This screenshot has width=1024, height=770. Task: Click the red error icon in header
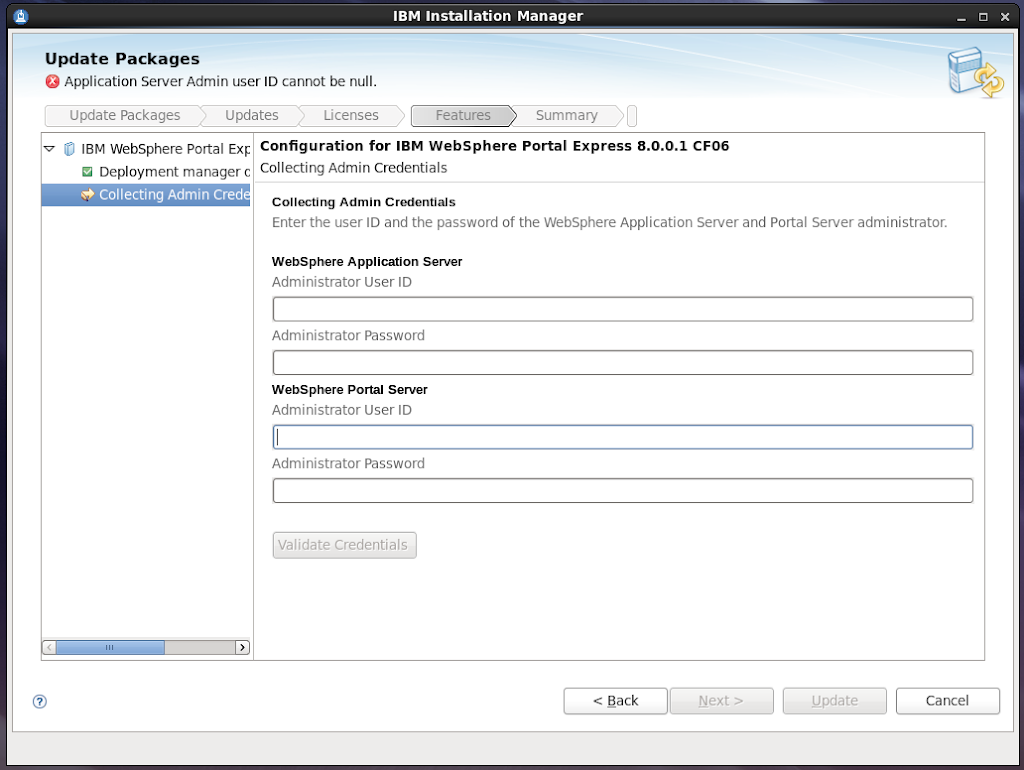pyautogui.click(x=53, y=82)
